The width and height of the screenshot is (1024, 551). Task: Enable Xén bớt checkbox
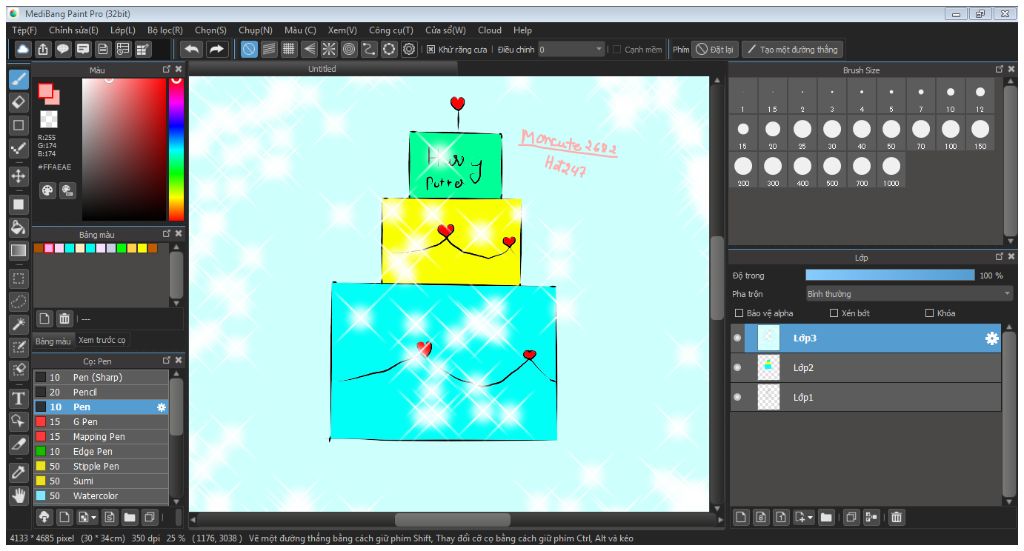[833, 313]
